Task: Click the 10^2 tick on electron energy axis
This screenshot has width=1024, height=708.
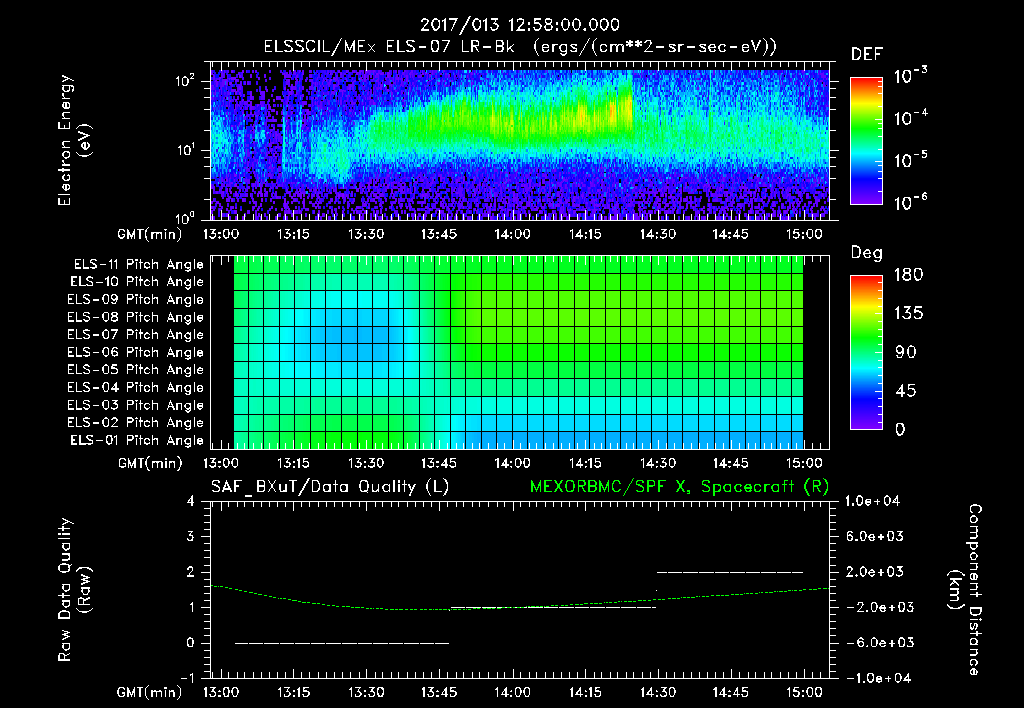Action: 185,81
